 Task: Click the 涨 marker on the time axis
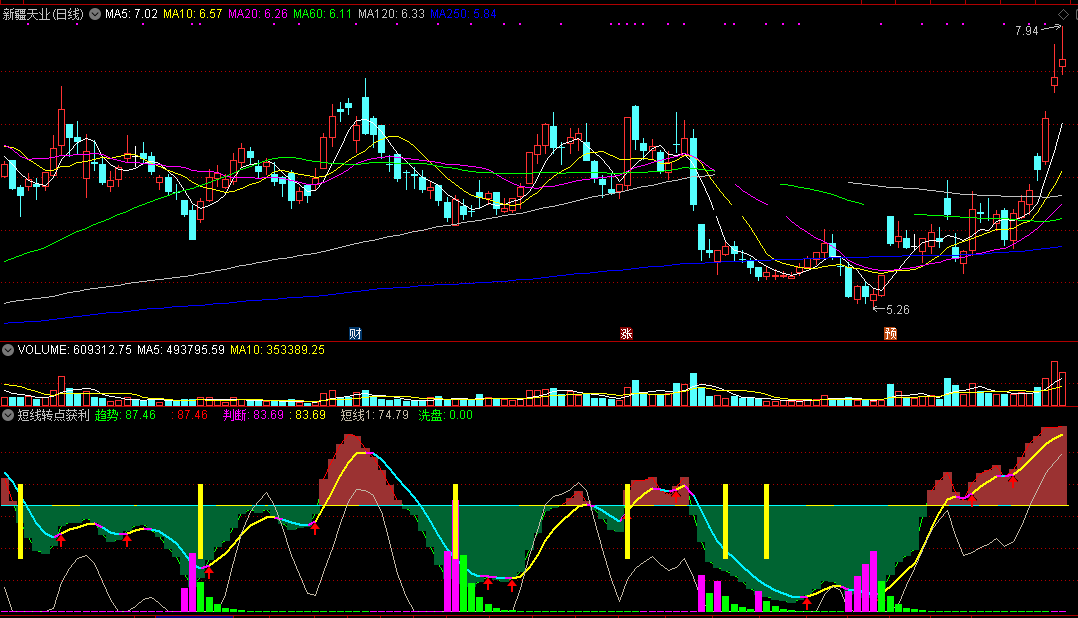[626, 334]
